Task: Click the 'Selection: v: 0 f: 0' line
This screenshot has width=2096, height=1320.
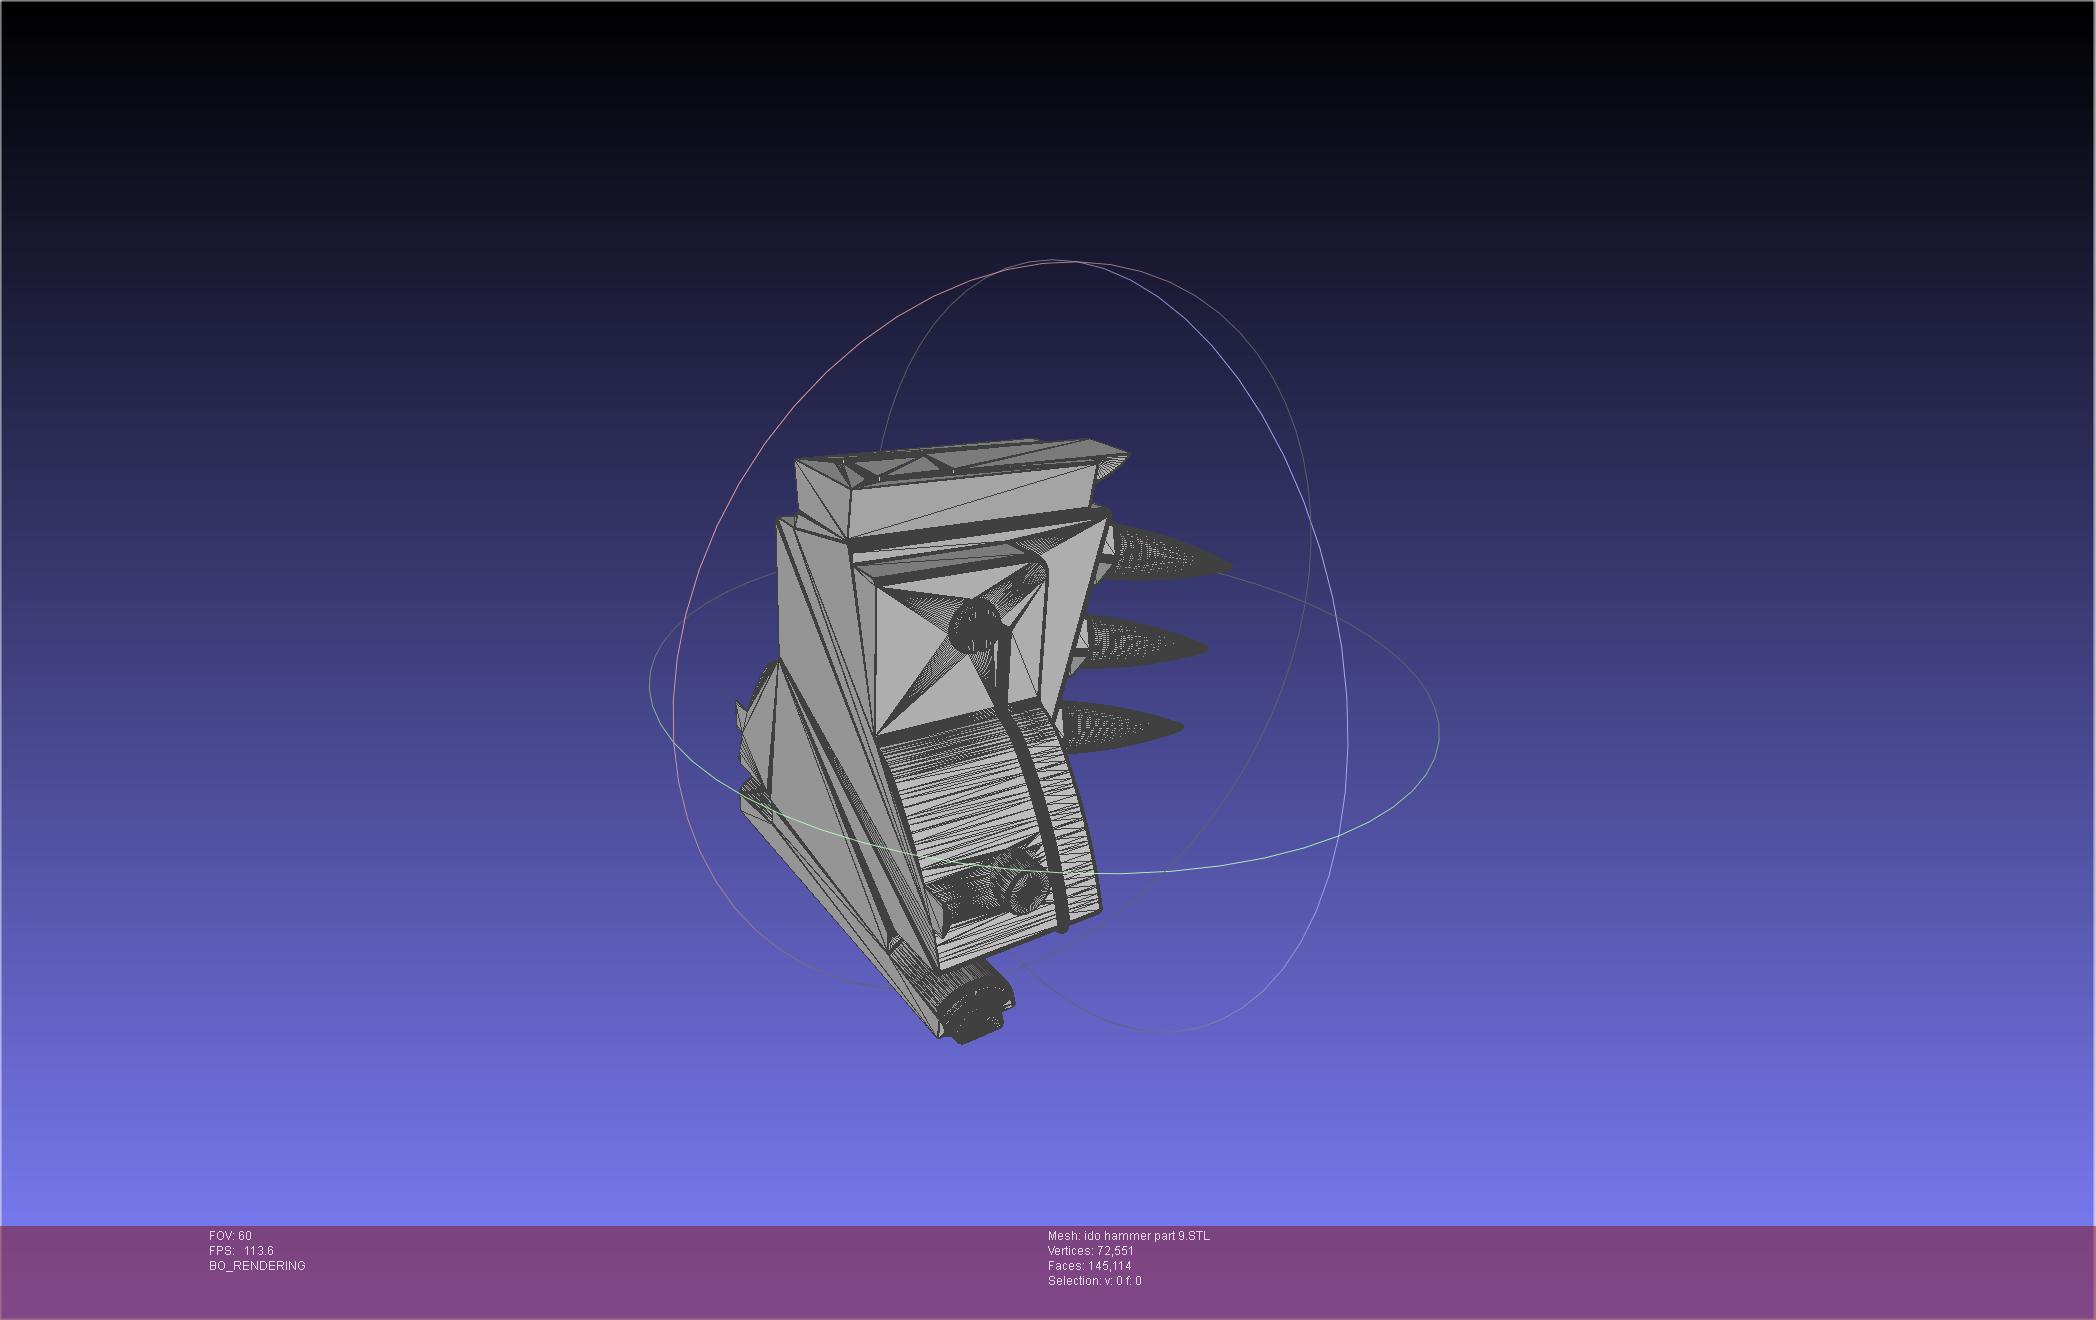Action: click(x=1094, y=1281)
